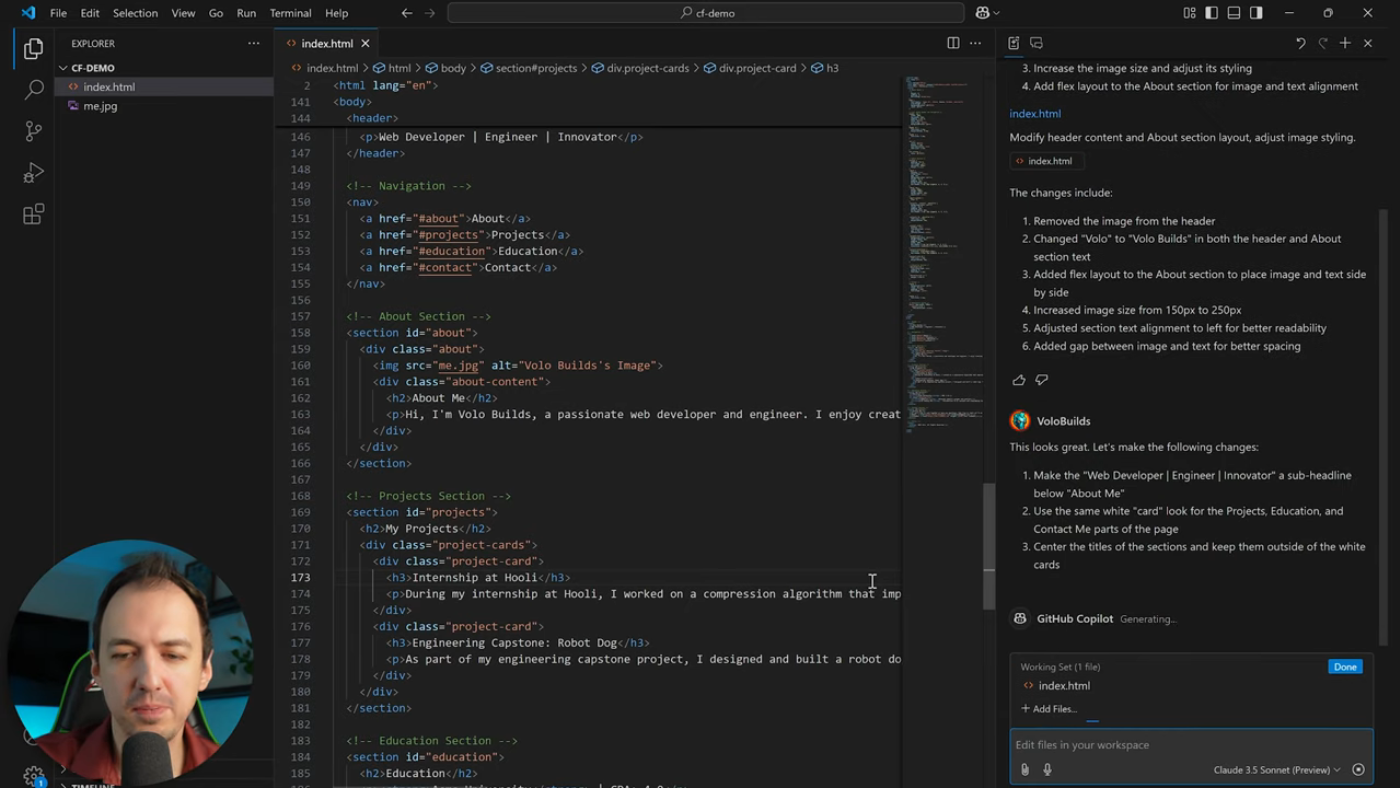Open the Customize Layout icon
The width and height of the screenshot is (1400, 788).
tap(1189, 13)
